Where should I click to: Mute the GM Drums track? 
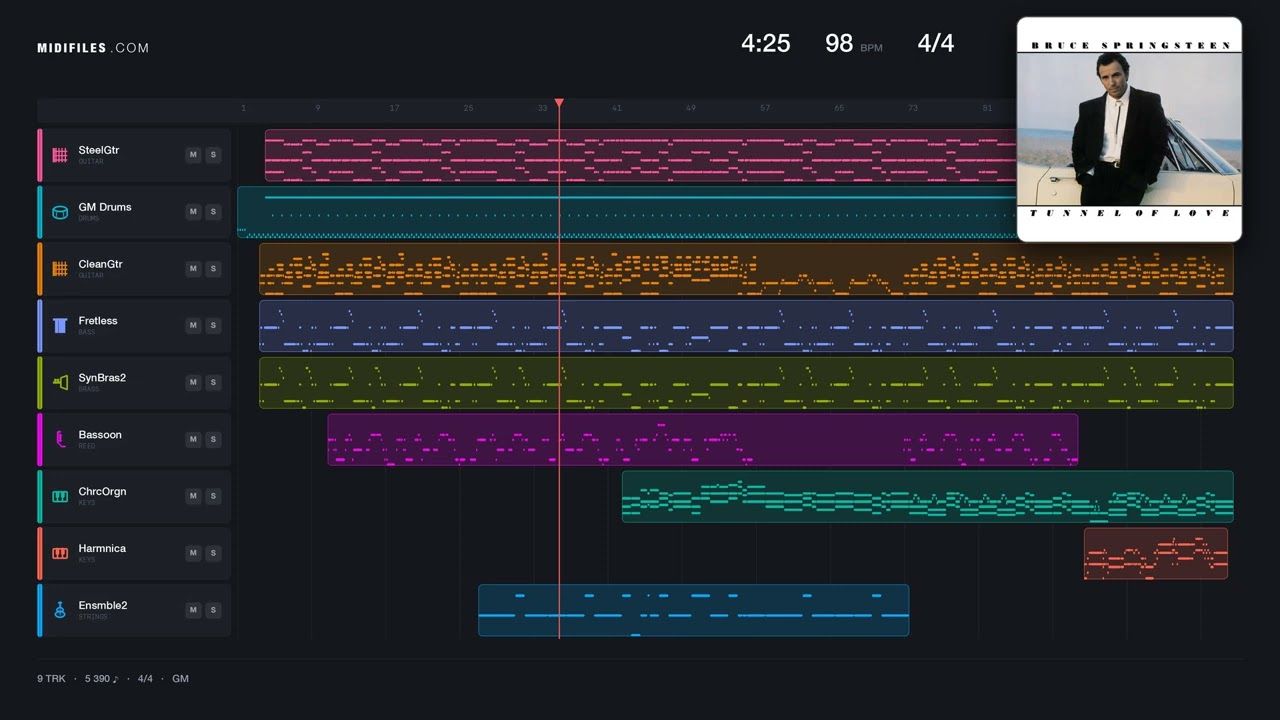pos(193,212)
